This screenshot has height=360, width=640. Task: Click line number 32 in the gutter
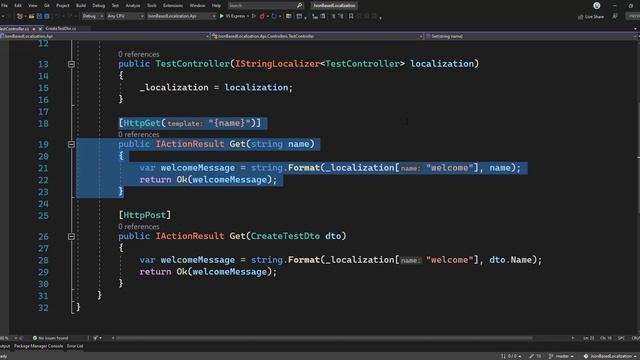[43, 307]
